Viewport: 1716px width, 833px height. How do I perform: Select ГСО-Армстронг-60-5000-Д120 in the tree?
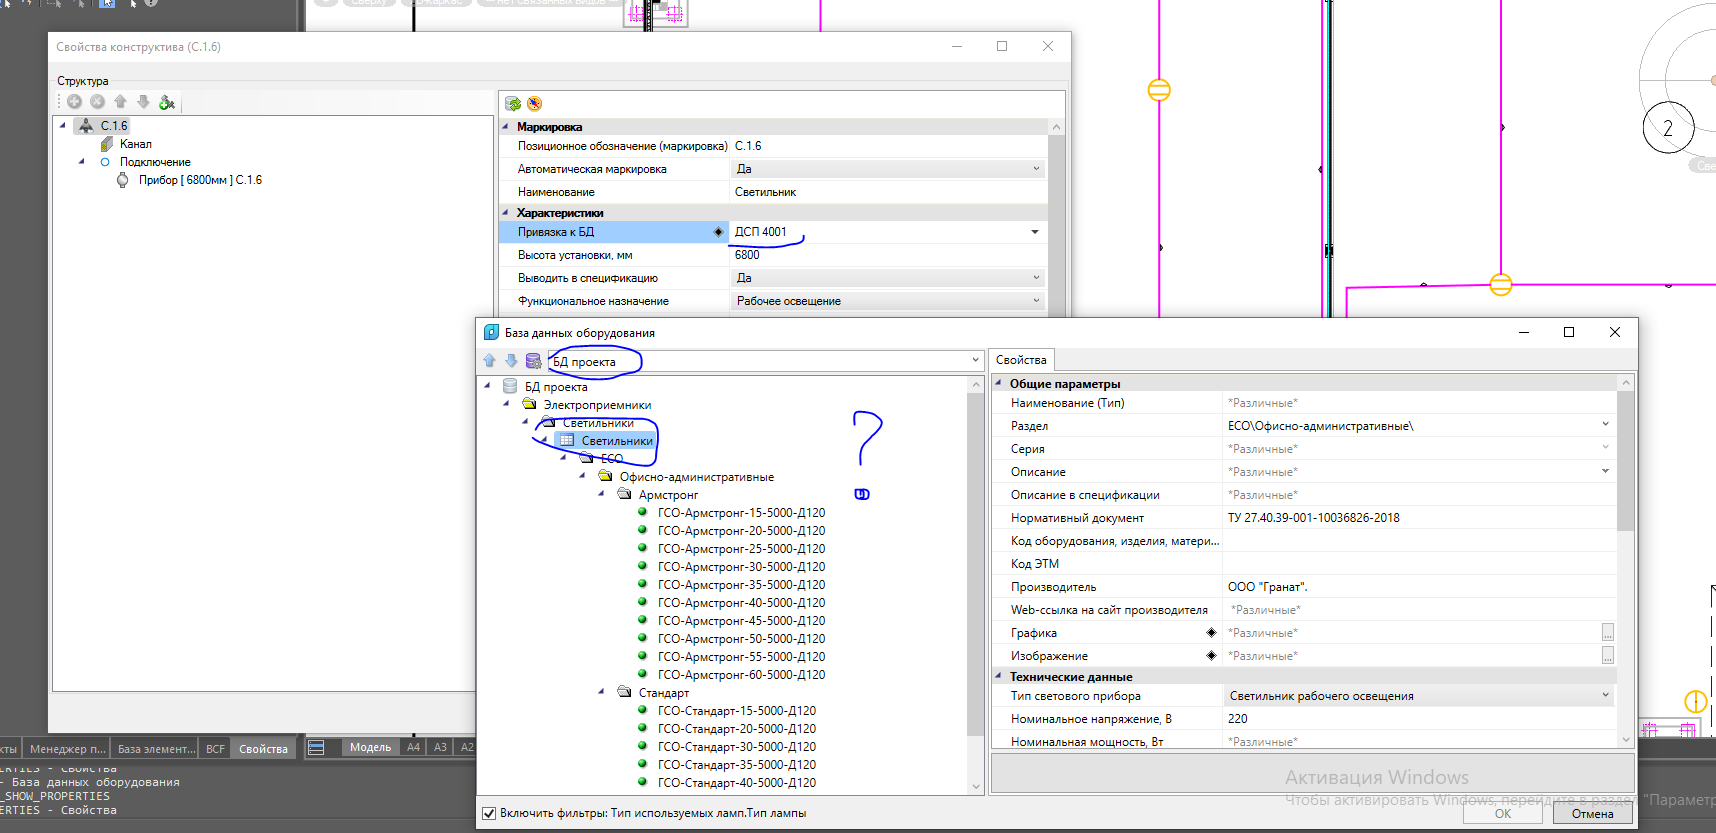click(741, 675)
